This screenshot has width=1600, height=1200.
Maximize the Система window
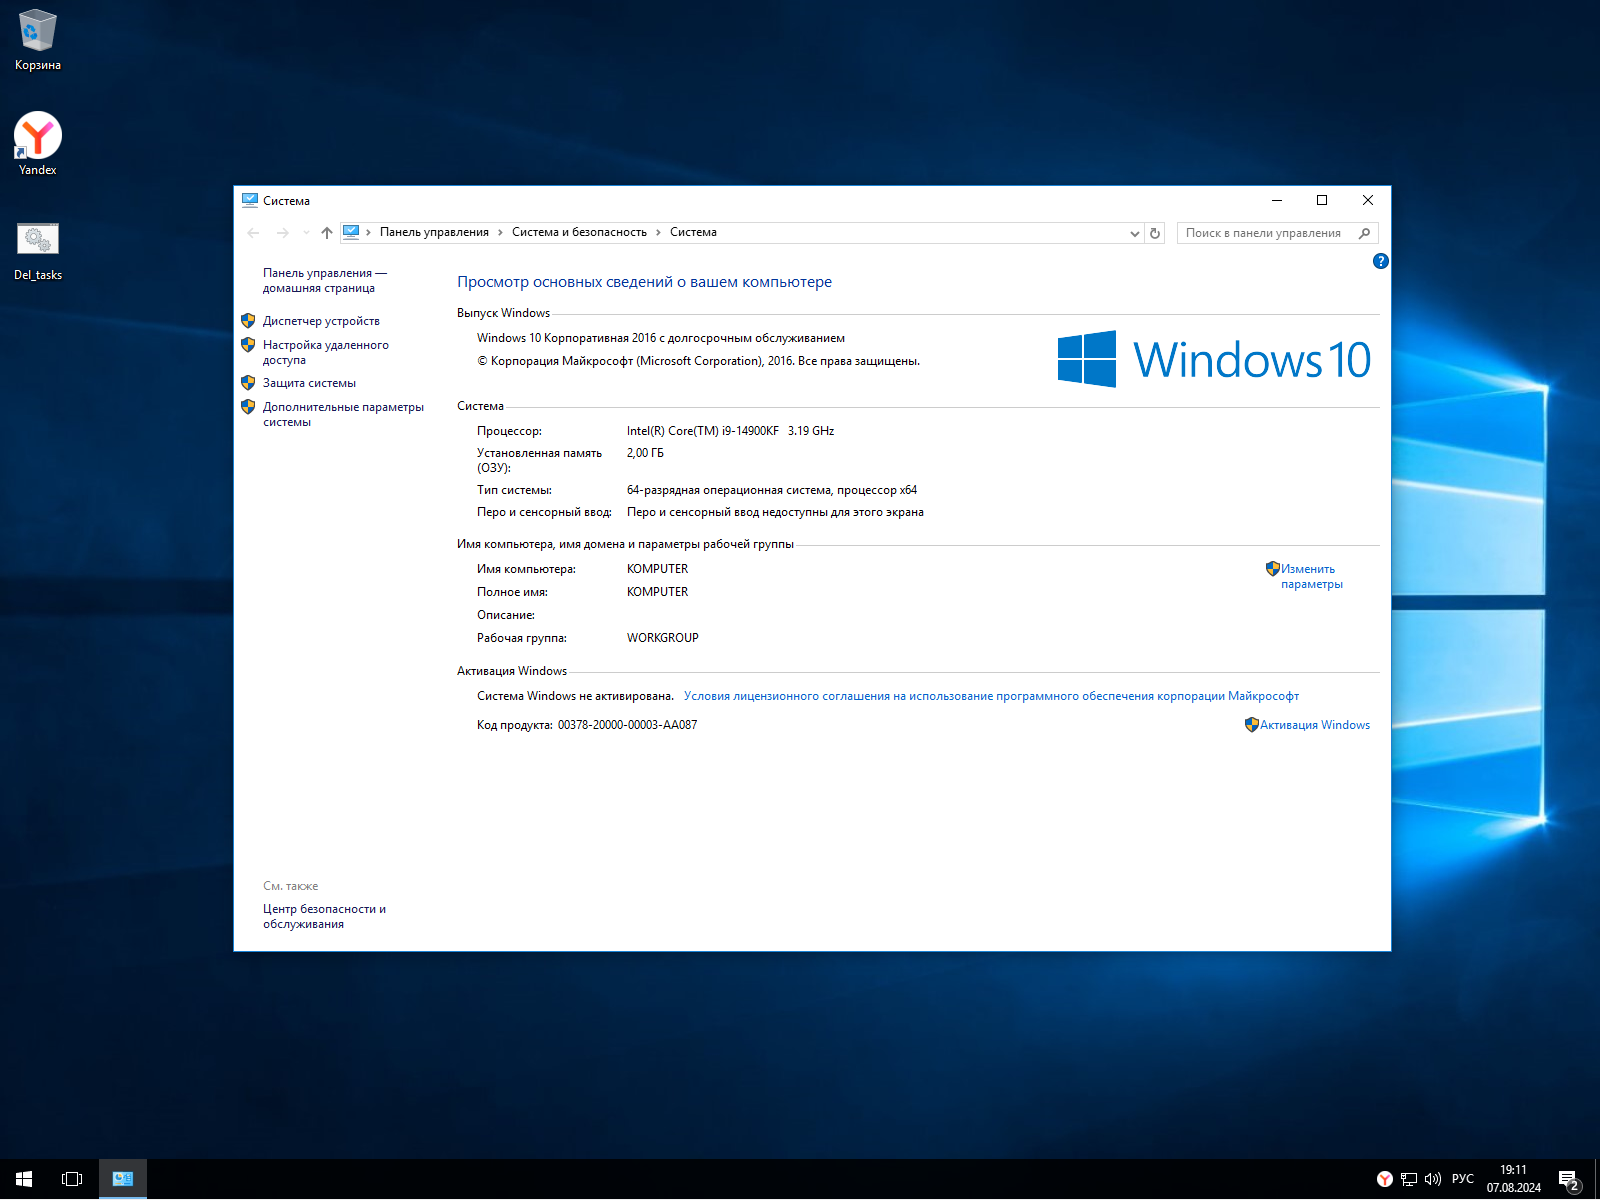[x=1322, y=200]
